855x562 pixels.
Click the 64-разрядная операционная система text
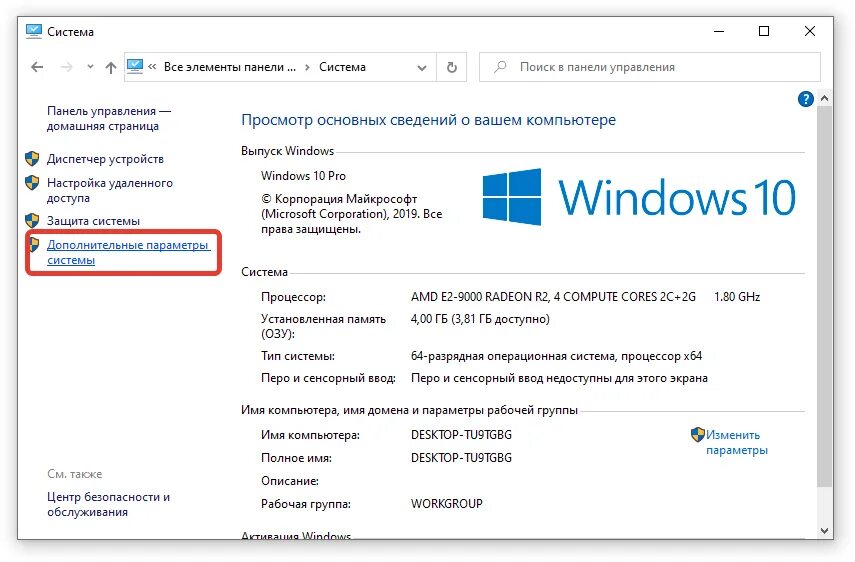coord(556,356)
